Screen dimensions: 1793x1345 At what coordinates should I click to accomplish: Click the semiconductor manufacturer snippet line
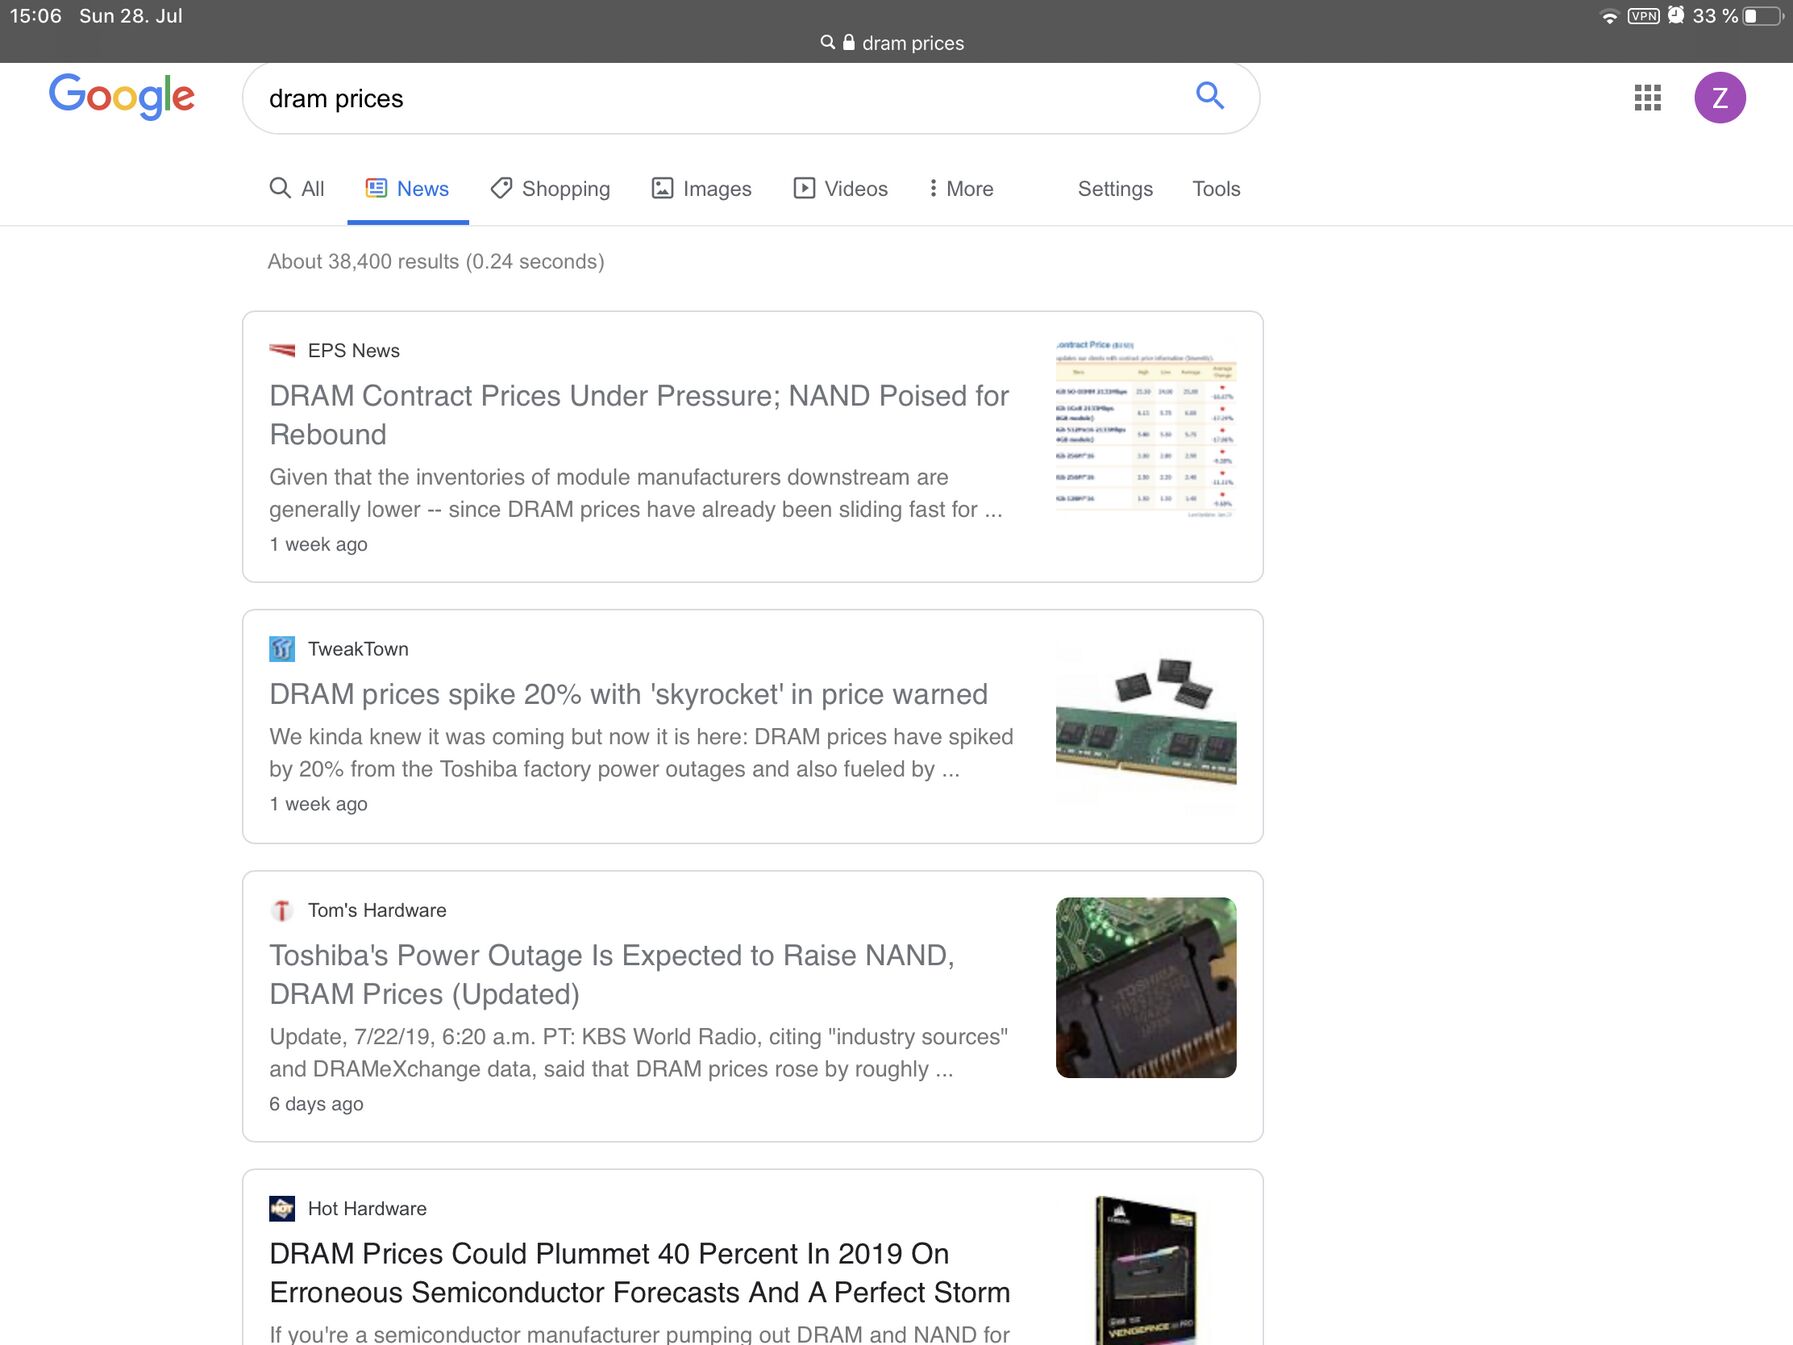point(639,1333)
